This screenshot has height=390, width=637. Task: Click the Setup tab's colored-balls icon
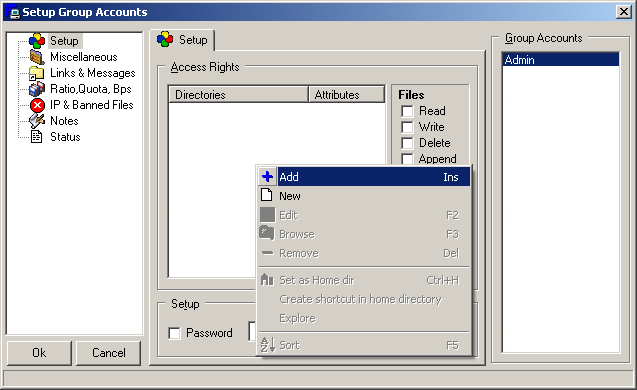165,39
